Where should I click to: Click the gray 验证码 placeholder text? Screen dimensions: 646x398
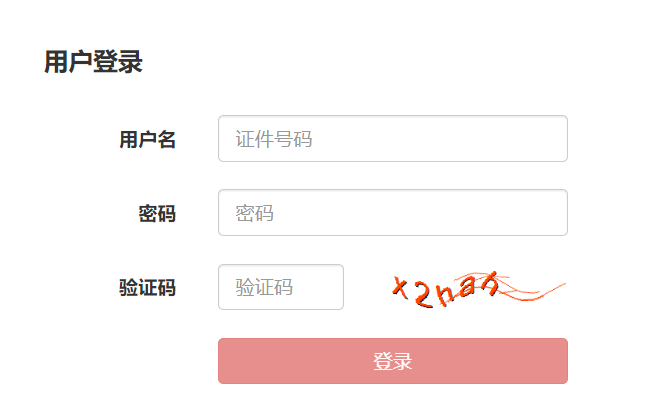pos(264,287)
